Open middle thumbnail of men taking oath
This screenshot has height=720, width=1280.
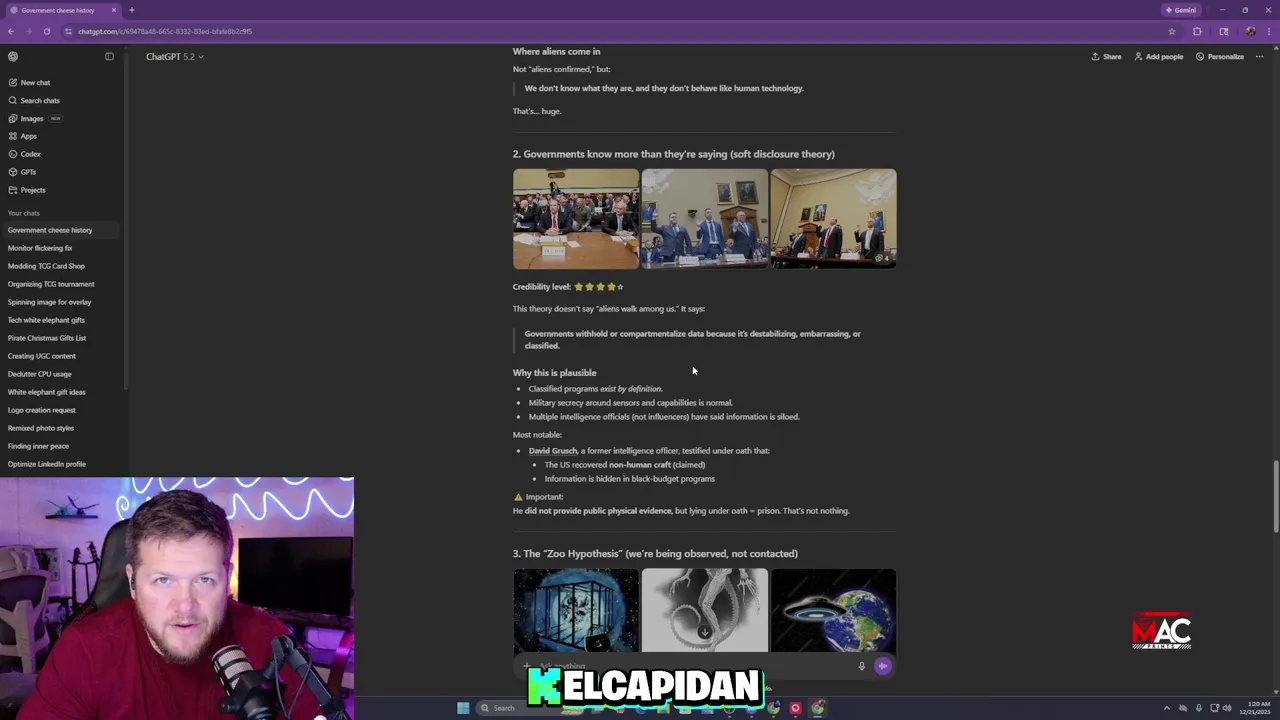(705, 219)
